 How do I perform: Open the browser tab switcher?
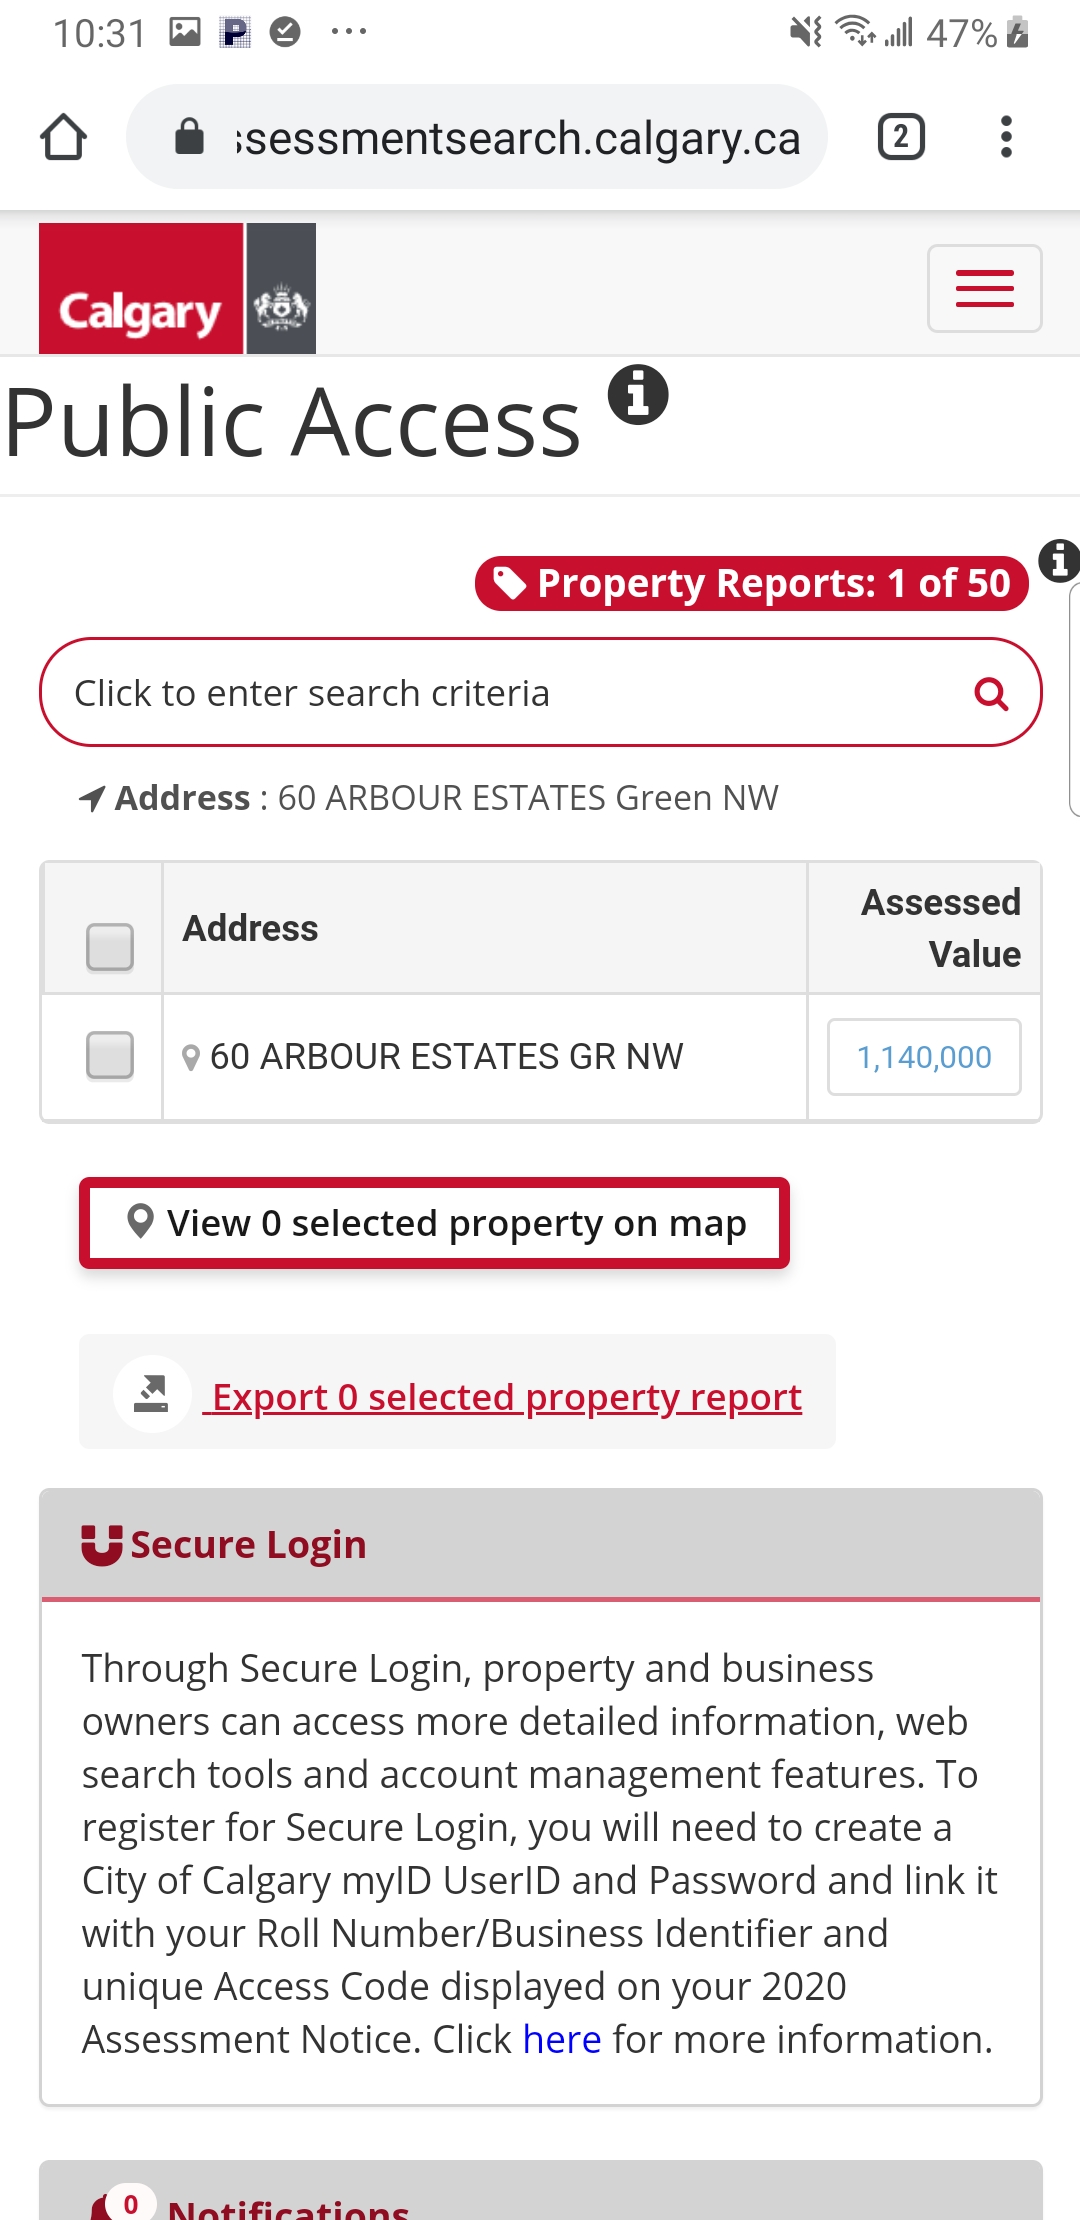tap(900, 137)
